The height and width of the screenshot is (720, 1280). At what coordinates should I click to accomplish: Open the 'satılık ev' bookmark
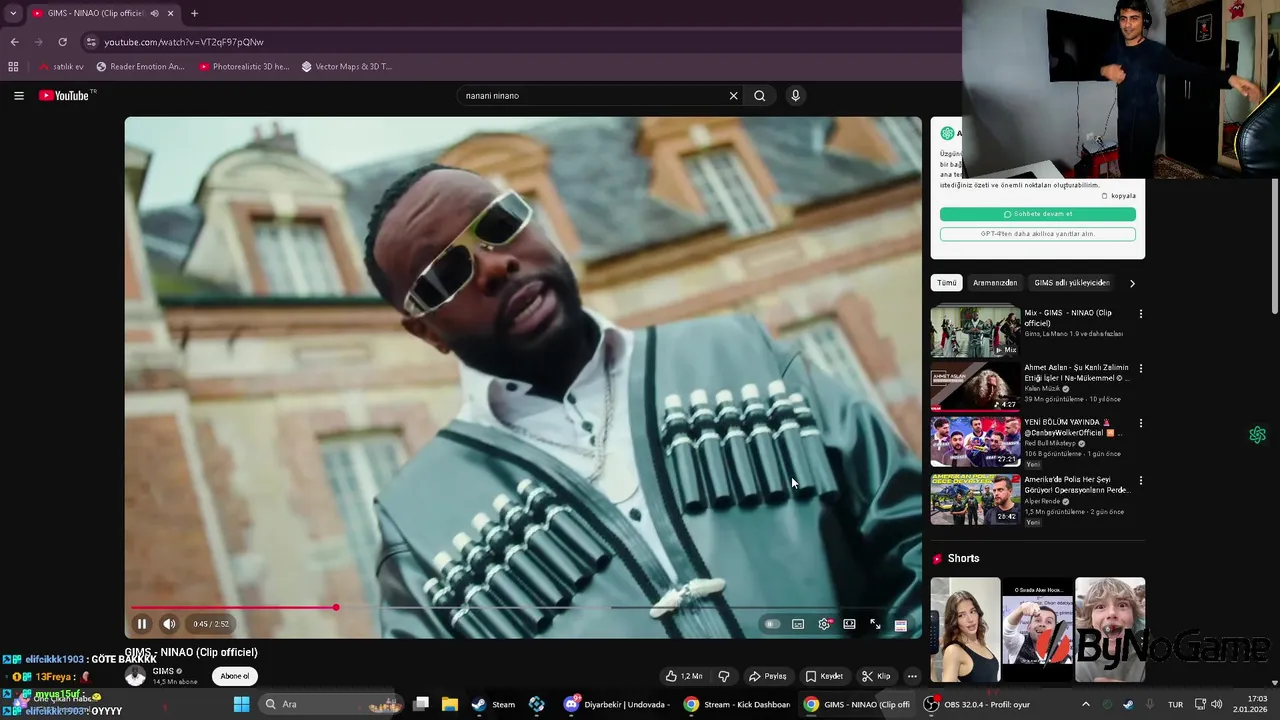(61, 67)
